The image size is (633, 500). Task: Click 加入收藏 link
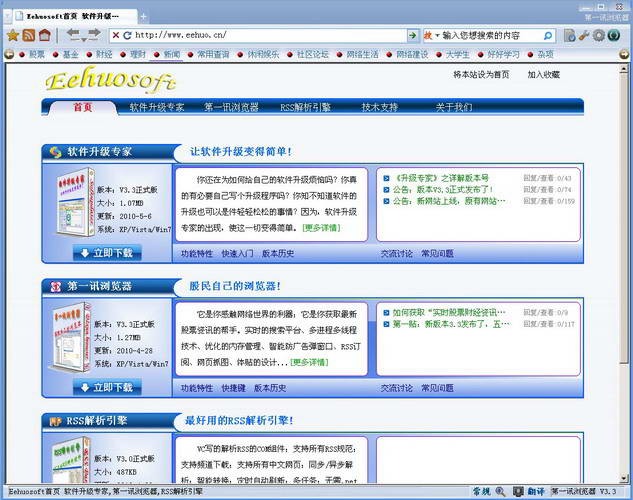coord(543,75)
